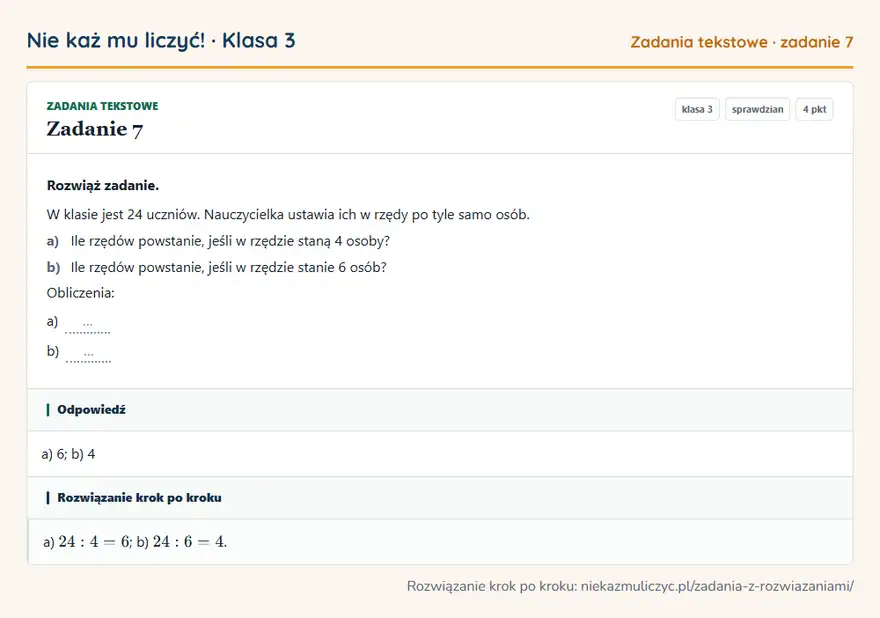Open the niekazmuliczyc.pl/zadania-z-rozwiazaniami/ link
This screenshot has height=618, width=880.
pyautogui.click(x=717, y=586)
